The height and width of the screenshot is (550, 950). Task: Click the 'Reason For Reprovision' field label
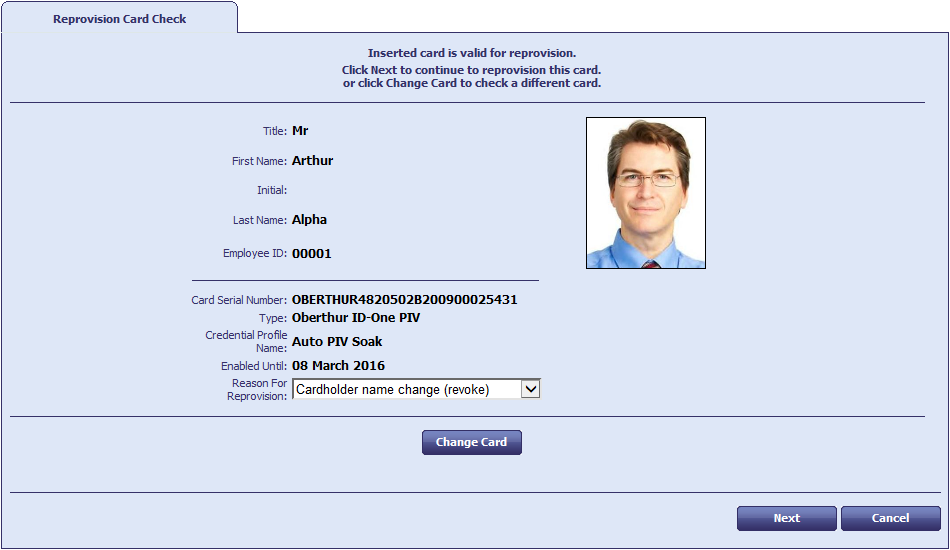click(x=258, y=389)
